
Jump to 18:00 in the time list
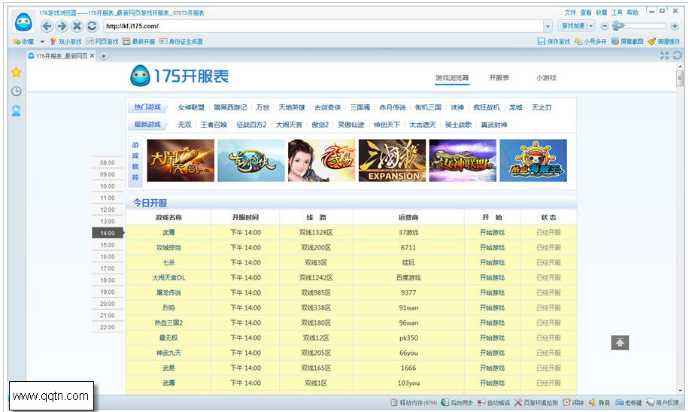(x=108, y=280)
